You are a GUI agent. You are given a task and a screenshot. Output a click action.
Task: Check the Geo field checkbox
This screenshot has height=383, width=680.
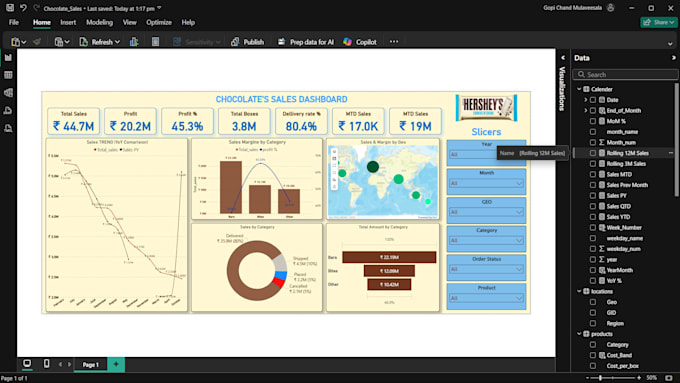(593, 302)
